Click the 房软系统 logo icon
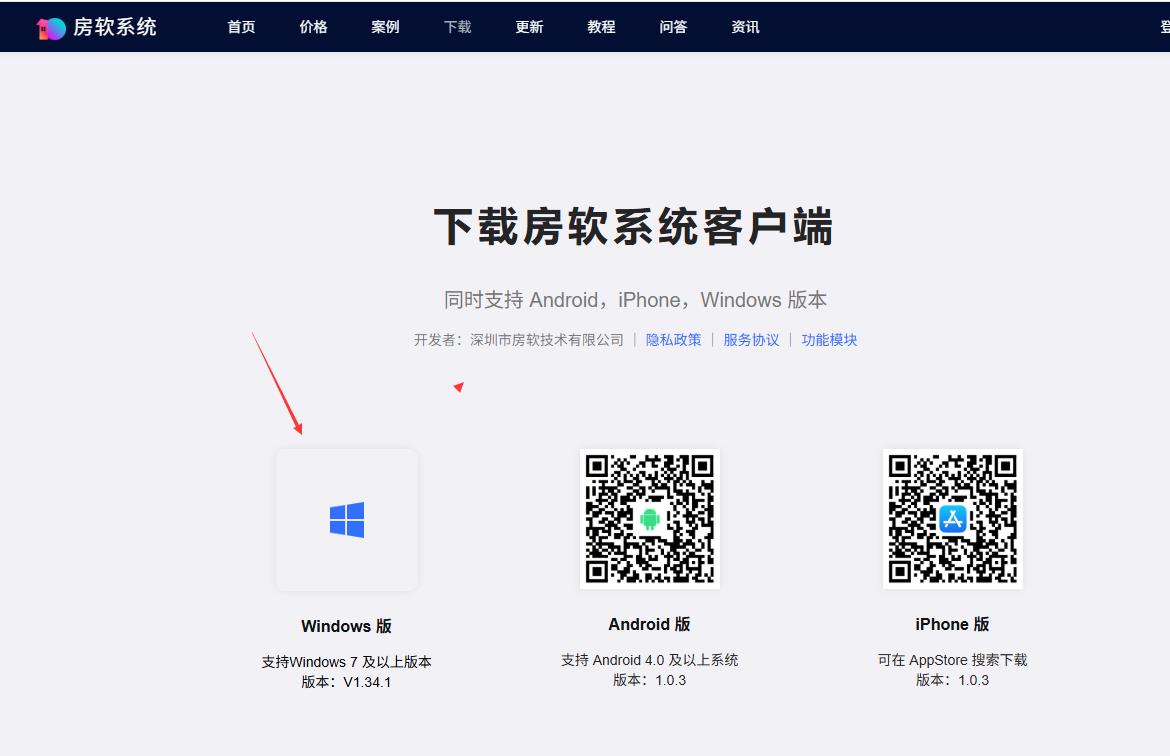 [x=51, y=28]
